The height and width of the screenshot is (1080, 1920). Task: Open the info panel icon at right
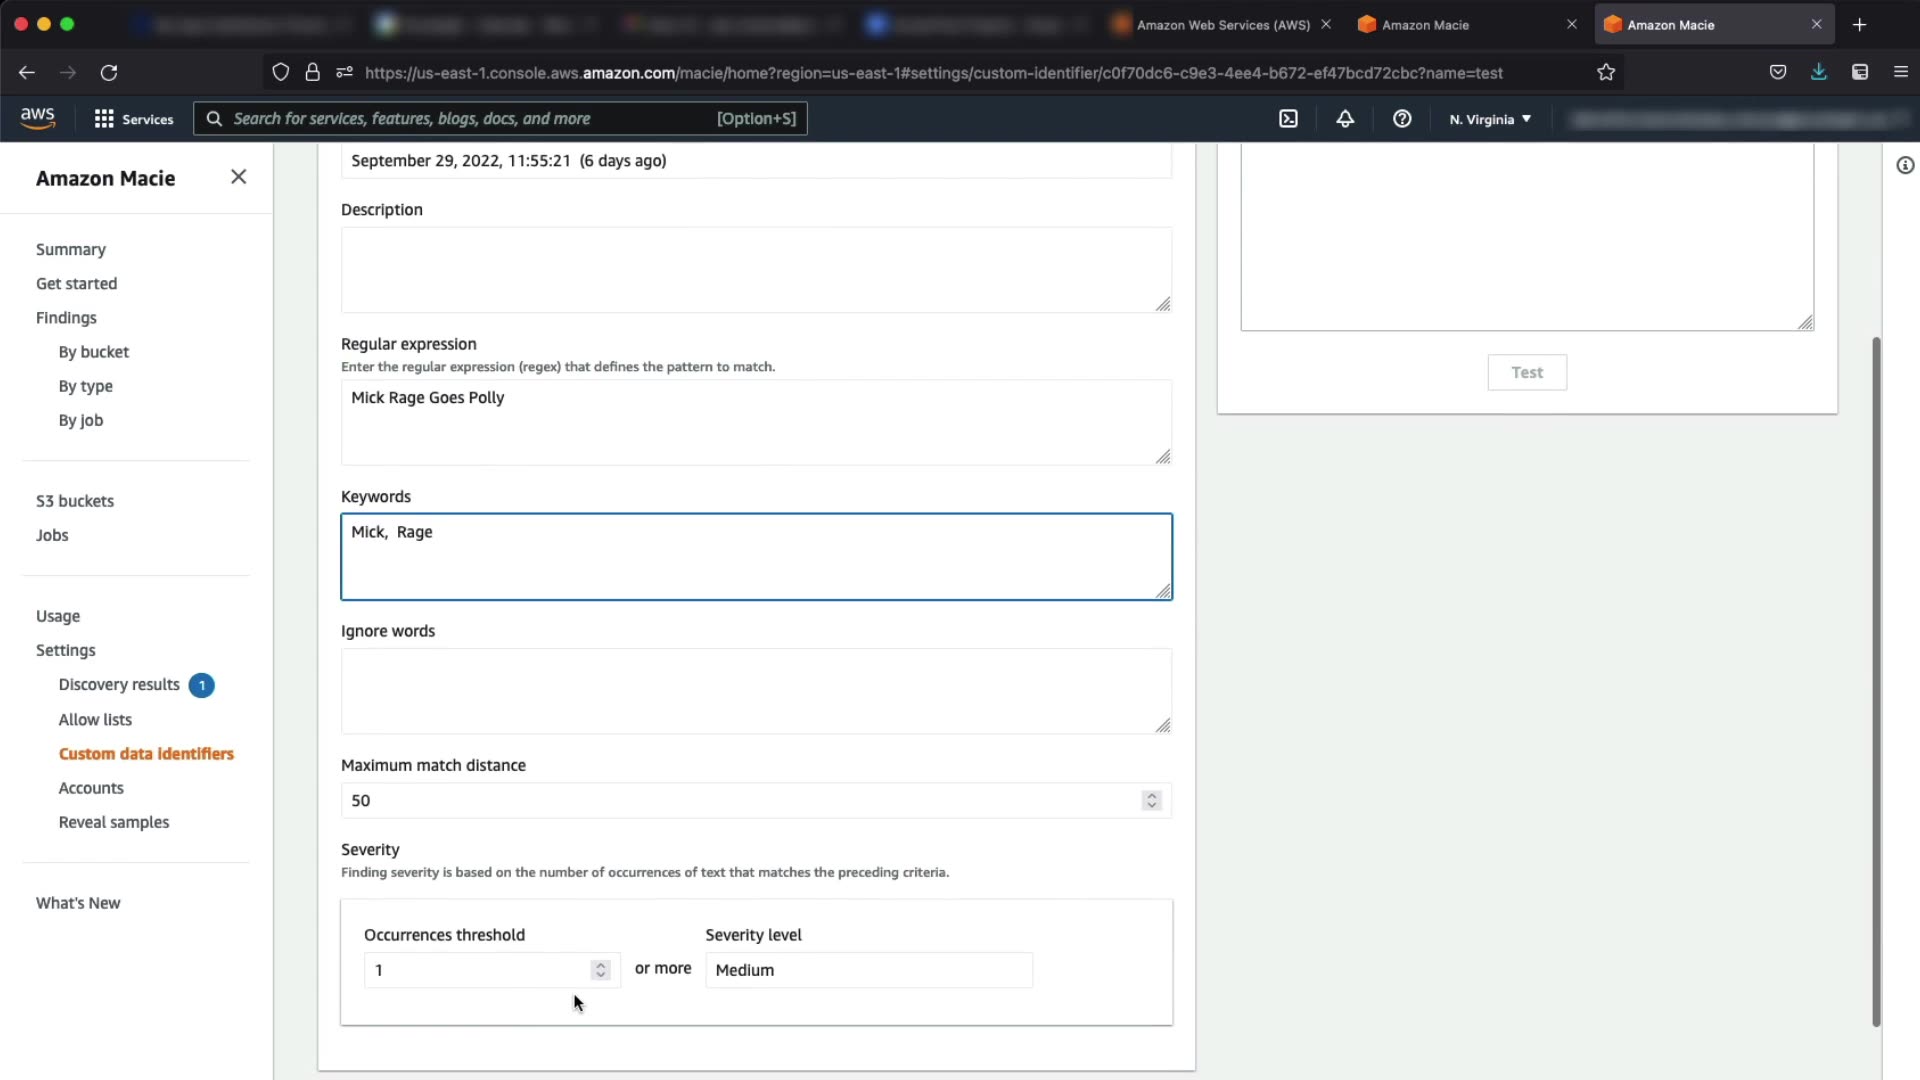tap(1905, 166)
